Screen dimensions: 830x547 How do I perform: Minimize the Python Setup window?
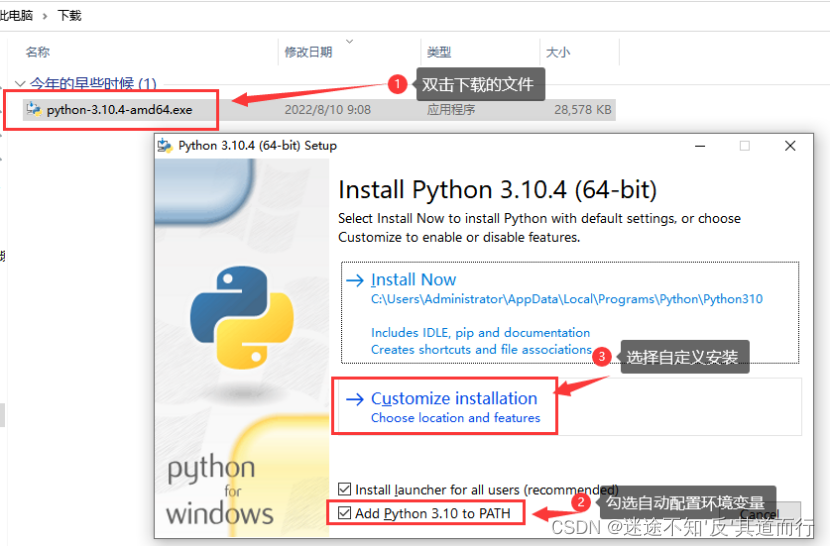pyautogui.click(x=700, y=146)
